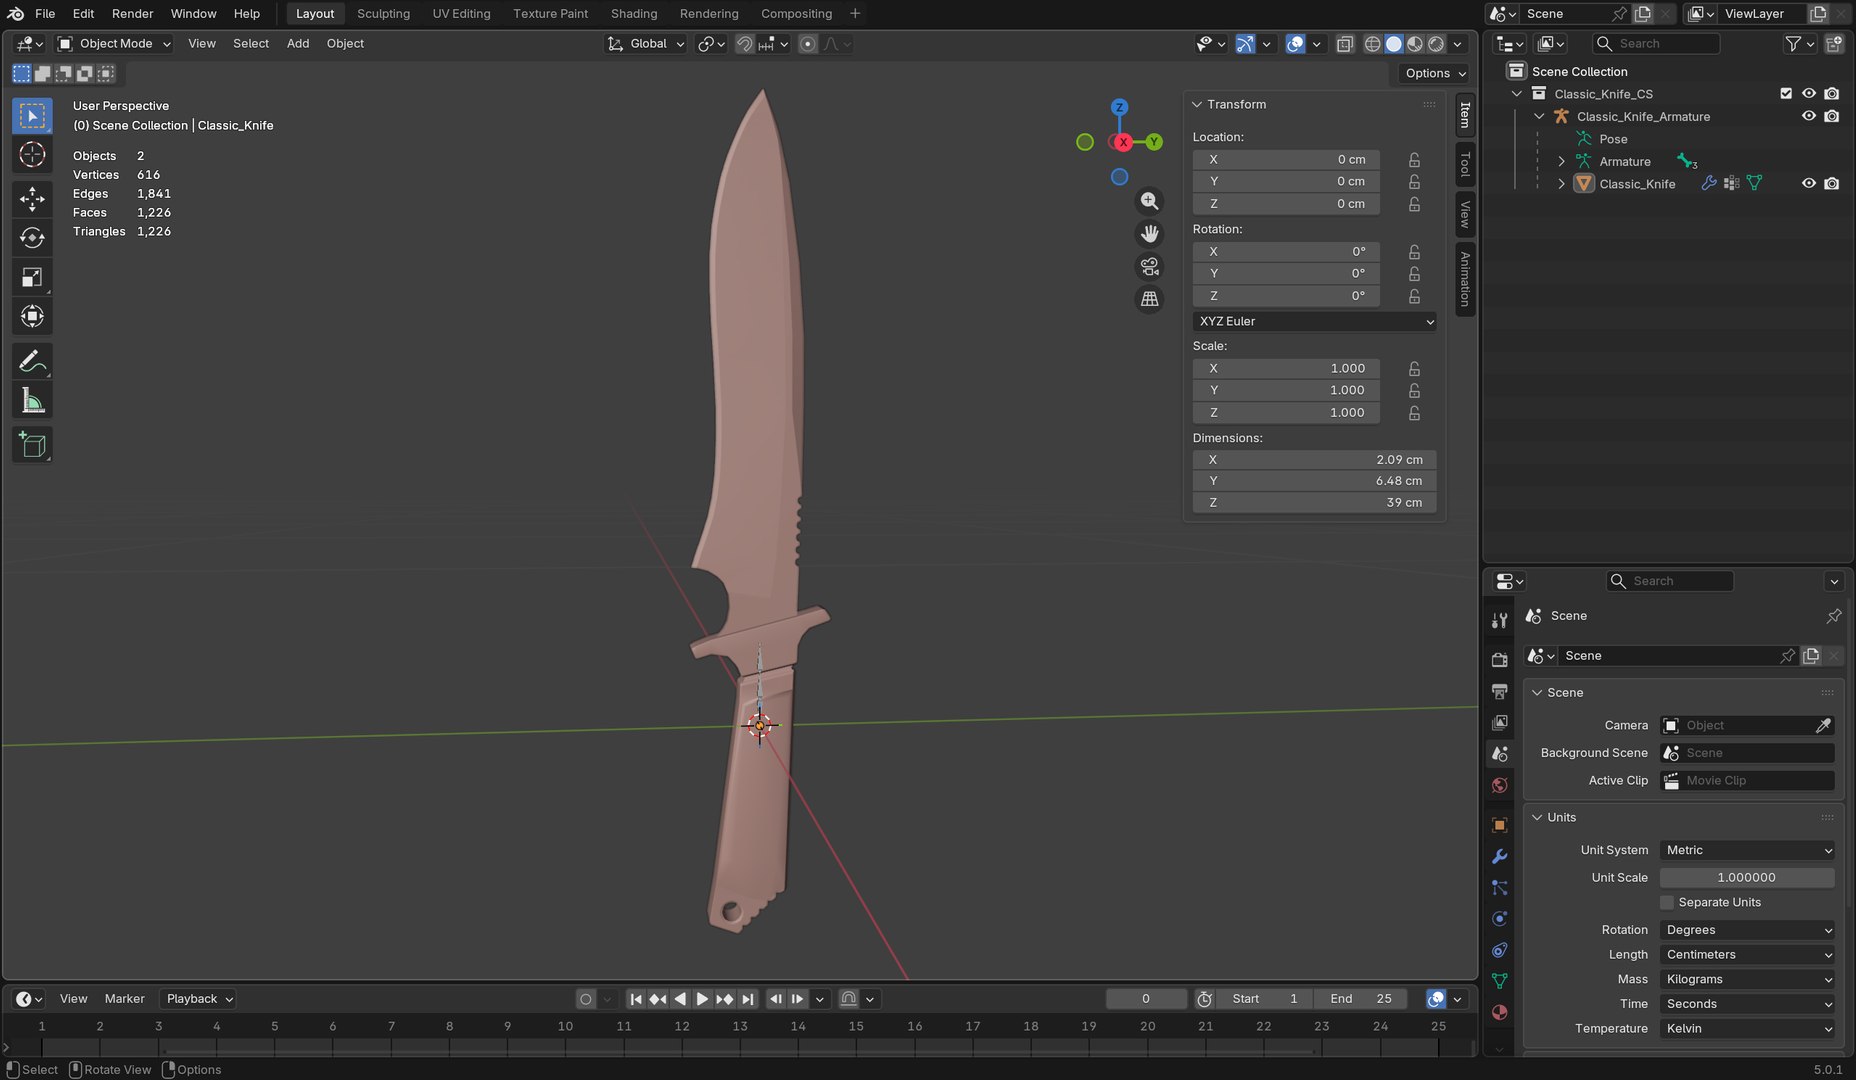Select the Annotate tool
Viewport: 1856px width, 1080px height.
click(x=32, y=361)
